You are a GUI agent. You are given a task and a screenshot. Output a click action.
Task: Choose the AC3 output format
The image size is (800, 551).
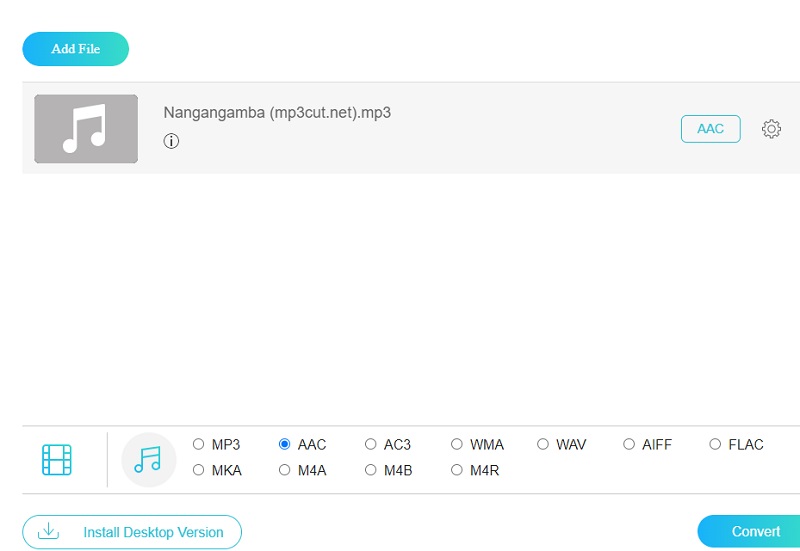[371, 445]
